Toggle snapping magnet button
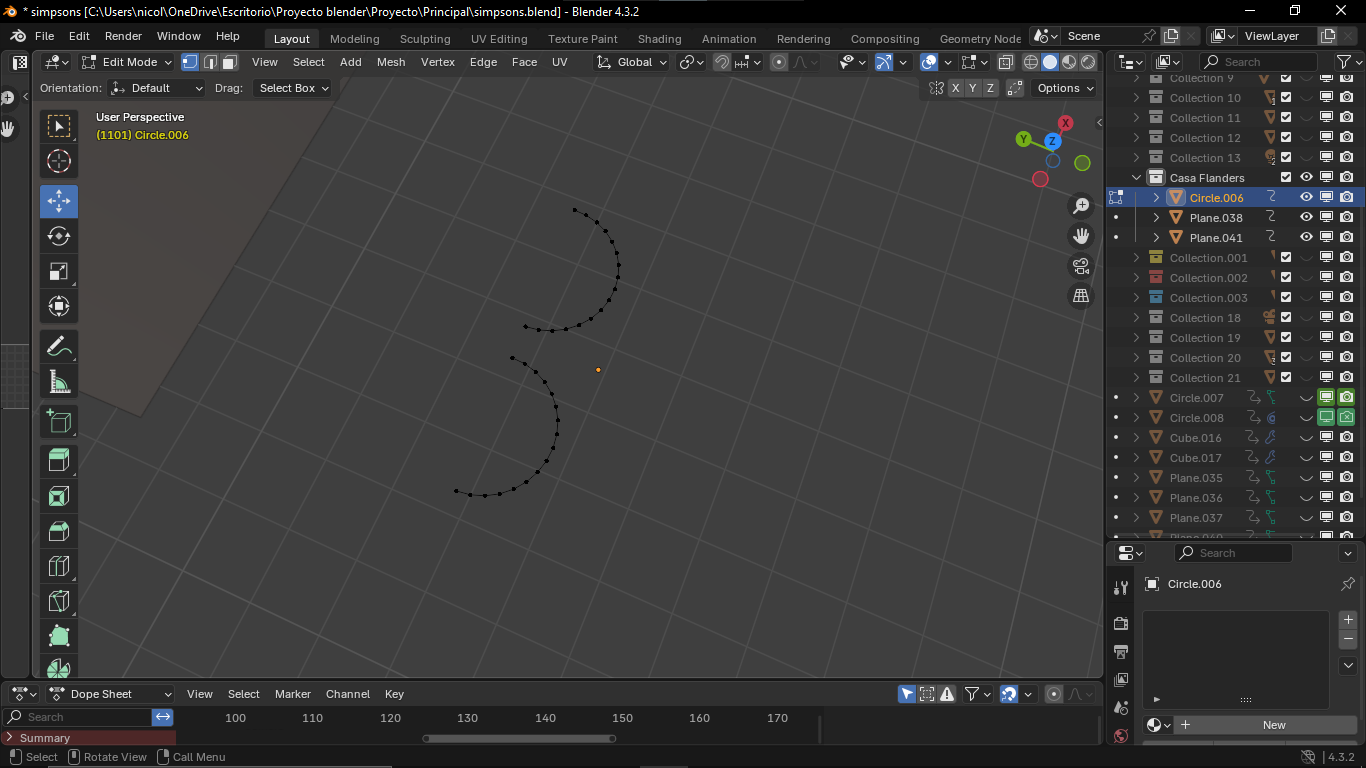1366x768 pixels. pos(722,62)
